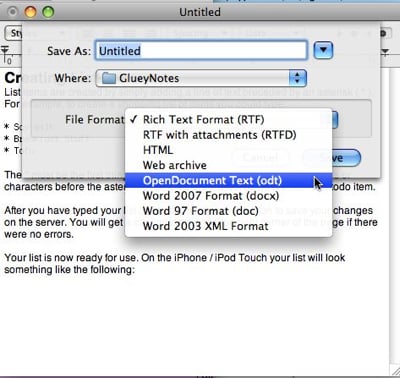400x378 pixels.
Task: Select OpenDocument Text (odt) format
Action: click(228, 180)
